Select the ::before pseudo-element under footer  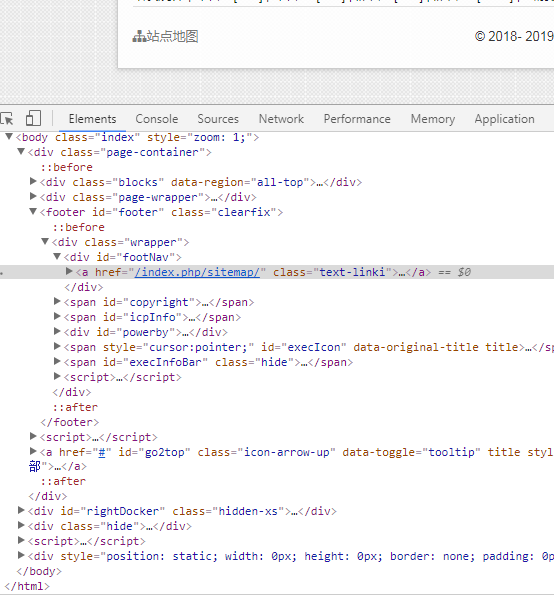click(79, 227)
